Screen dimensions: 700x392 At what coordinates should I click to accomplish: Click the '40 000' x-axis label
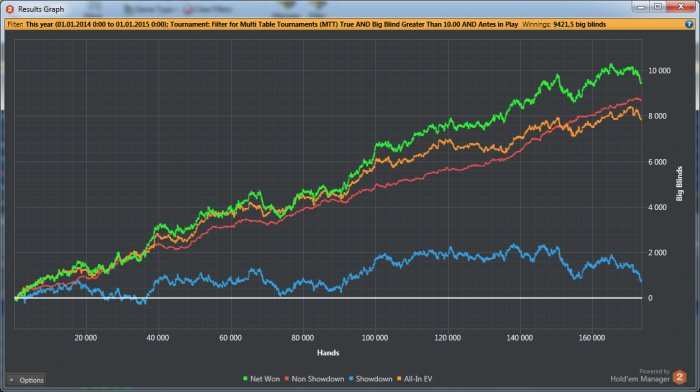158,338
